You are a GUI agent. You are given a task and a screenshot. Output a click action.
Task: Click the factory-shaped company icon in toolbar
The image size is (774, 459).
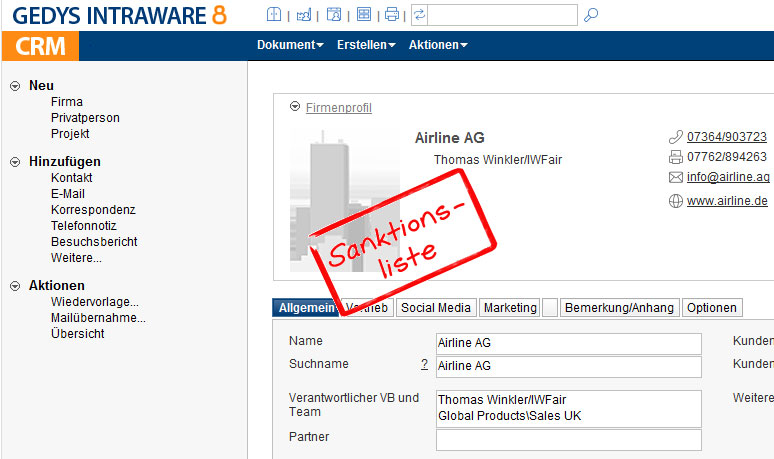pos(304,15)
